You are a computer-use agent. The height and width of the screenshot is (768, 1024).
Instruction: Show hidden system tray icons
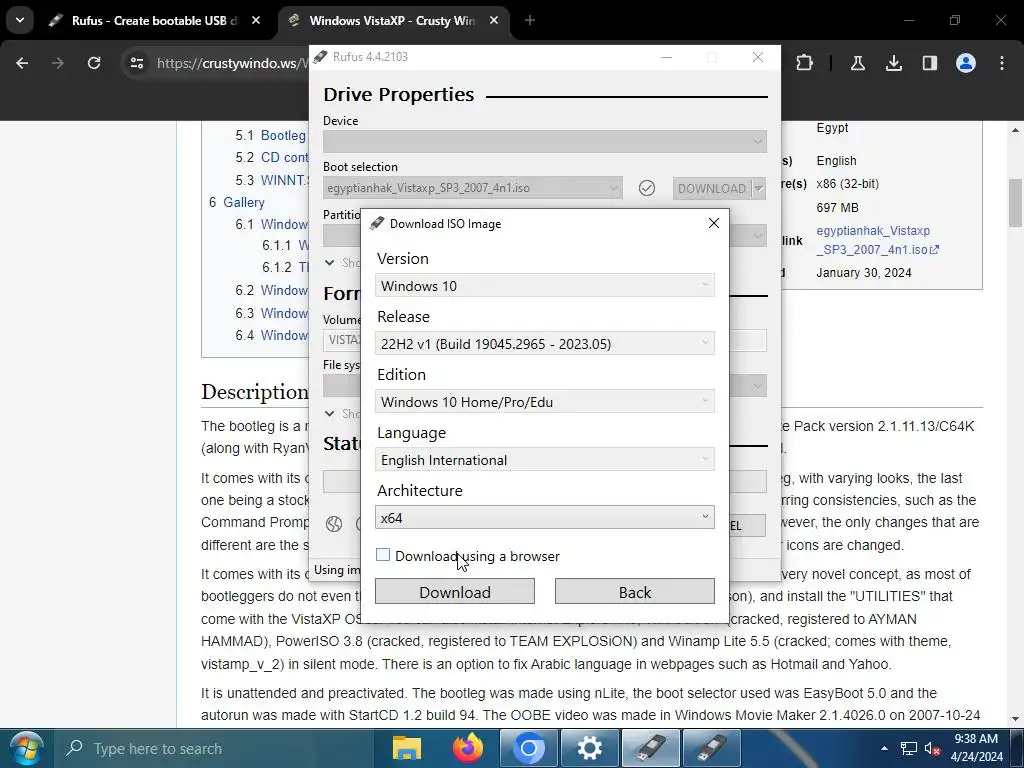(x=884, y=748)
